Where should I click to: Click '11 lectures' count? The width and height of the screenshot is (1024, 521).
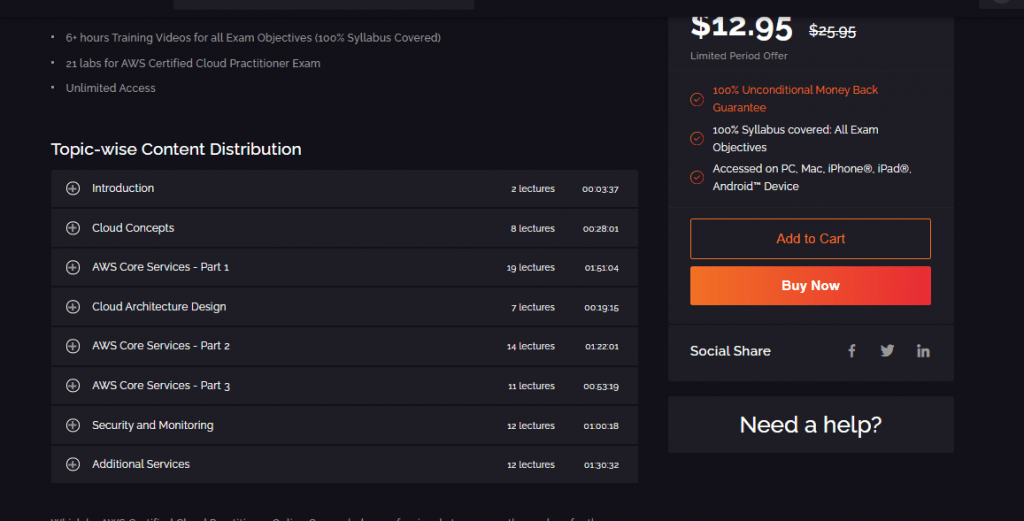[x=532, y=387]
